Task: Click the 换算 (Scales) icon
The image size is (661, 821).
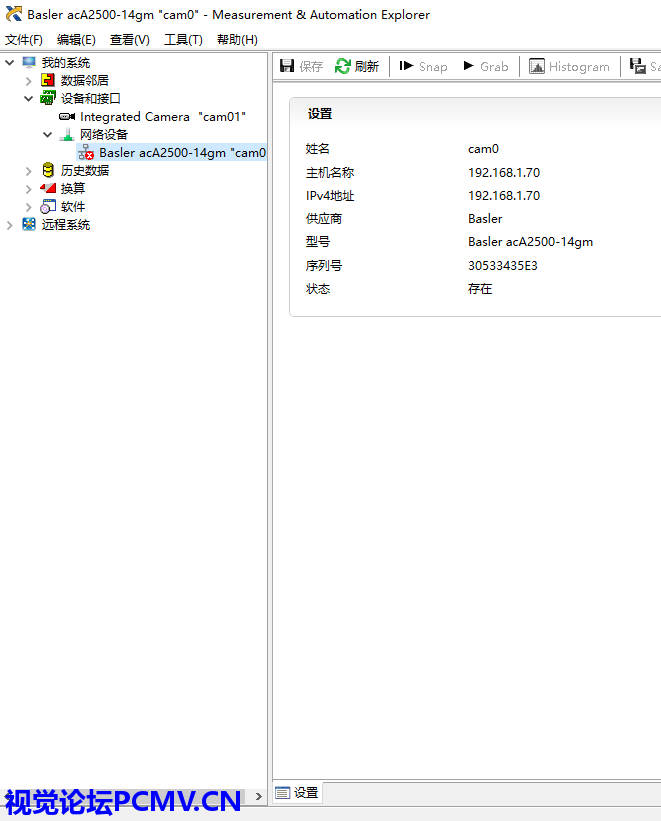Action: click(48, 189)
